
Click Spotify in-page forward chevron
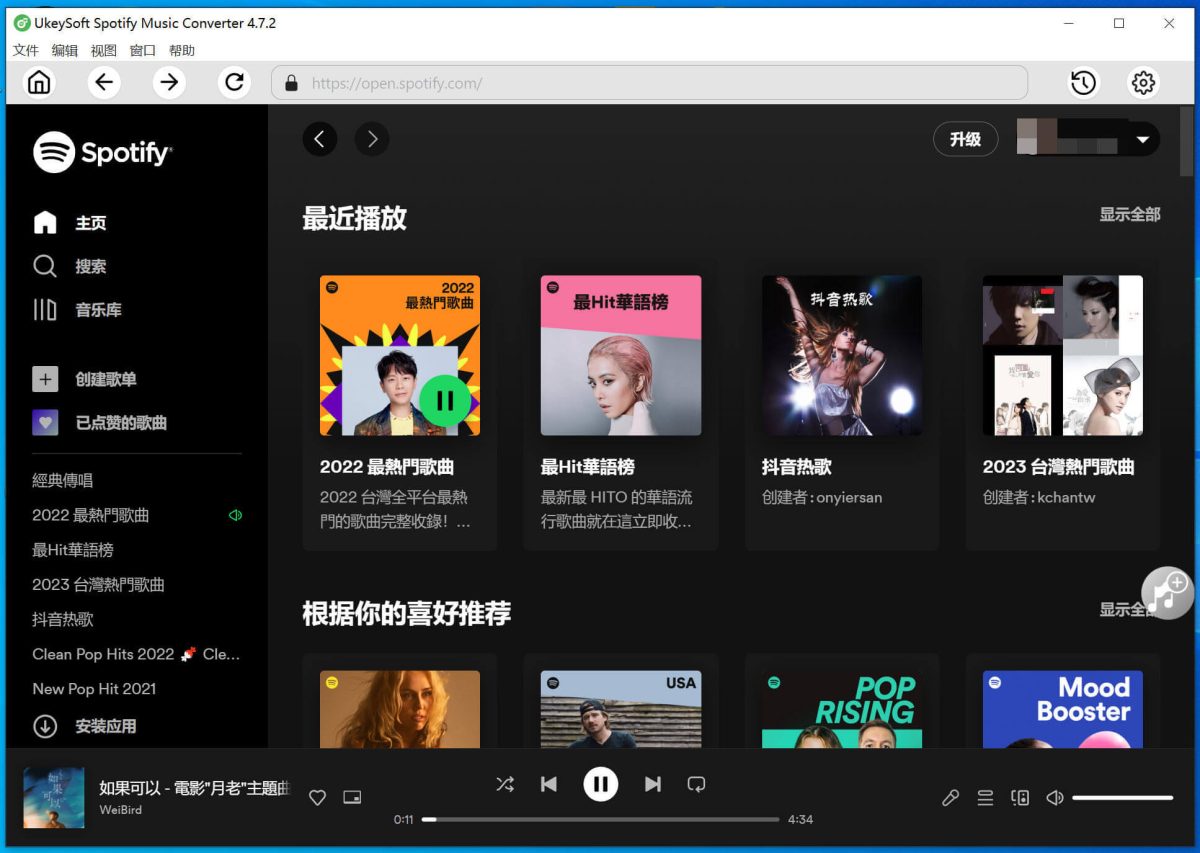coord(372,139)
